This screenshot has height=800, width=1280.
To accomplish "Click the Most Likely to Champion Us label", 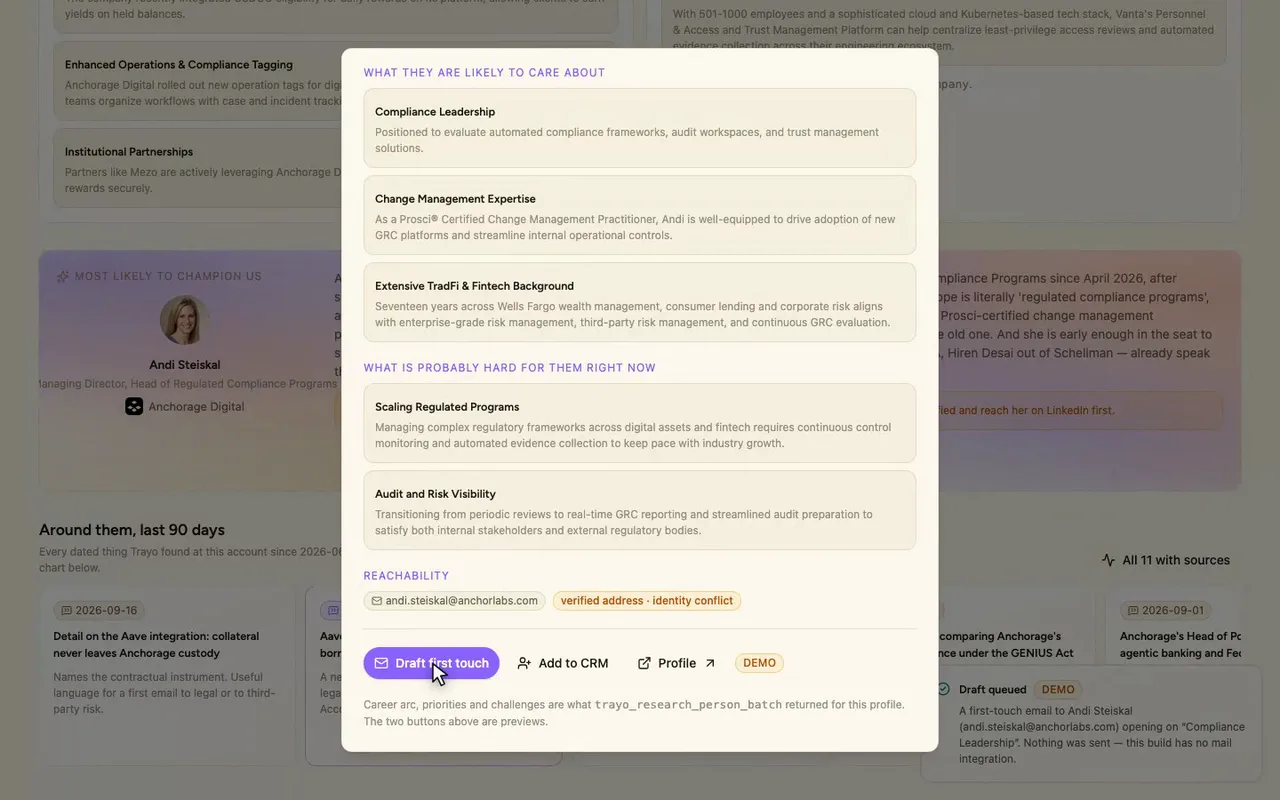I will point(168,276).
